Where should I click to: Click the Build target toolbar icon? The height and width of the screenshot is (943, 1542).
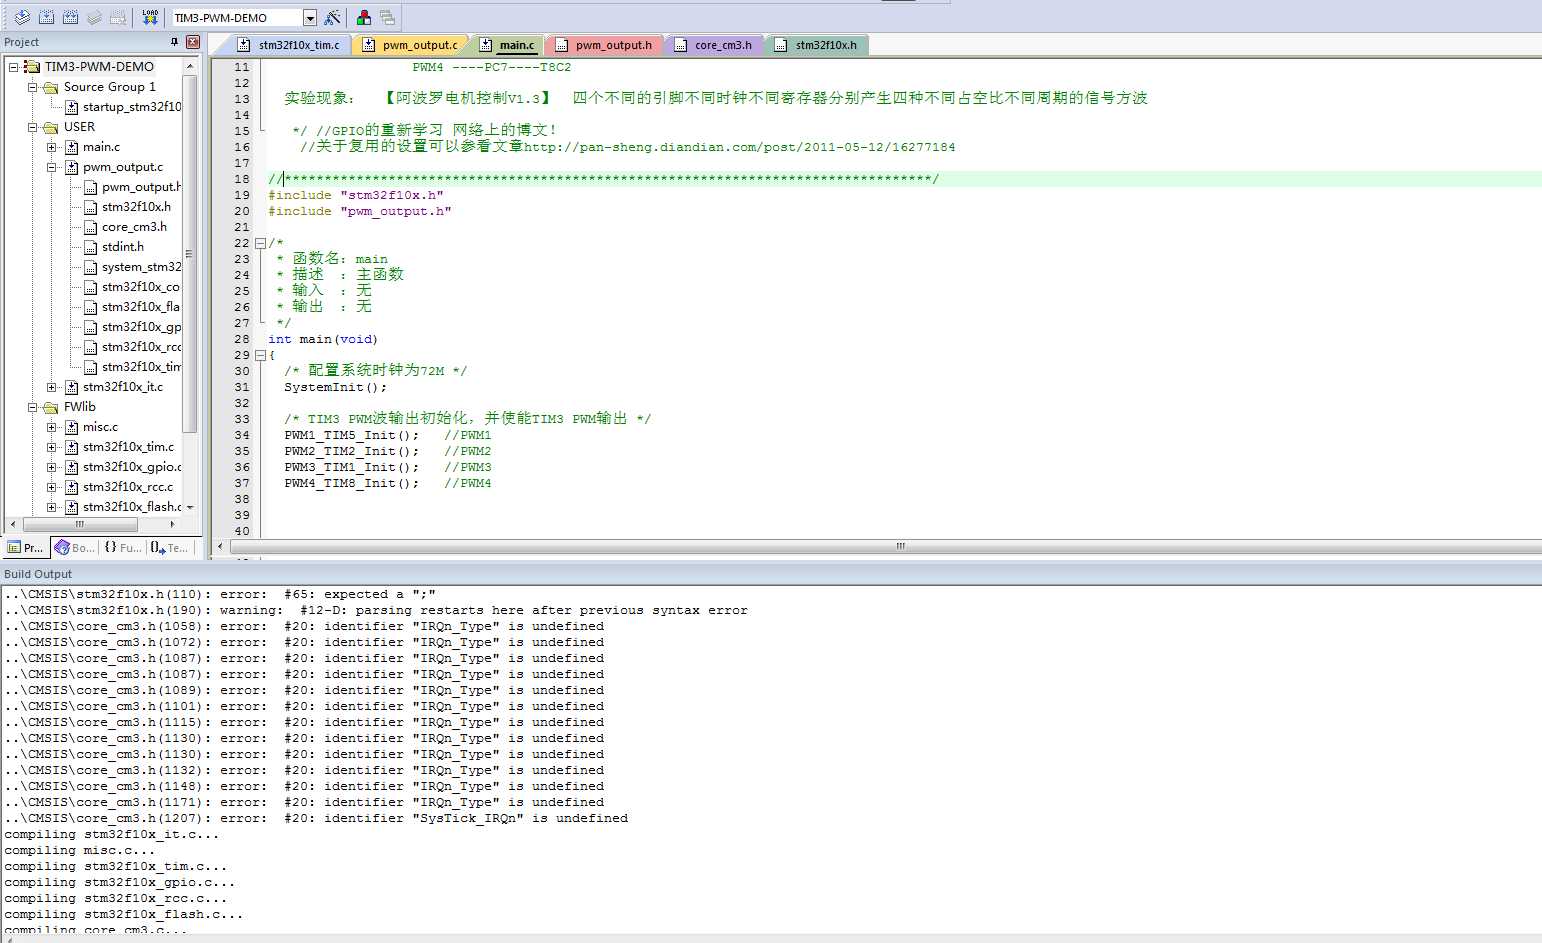pyautogui.click(x=46, y=17)
